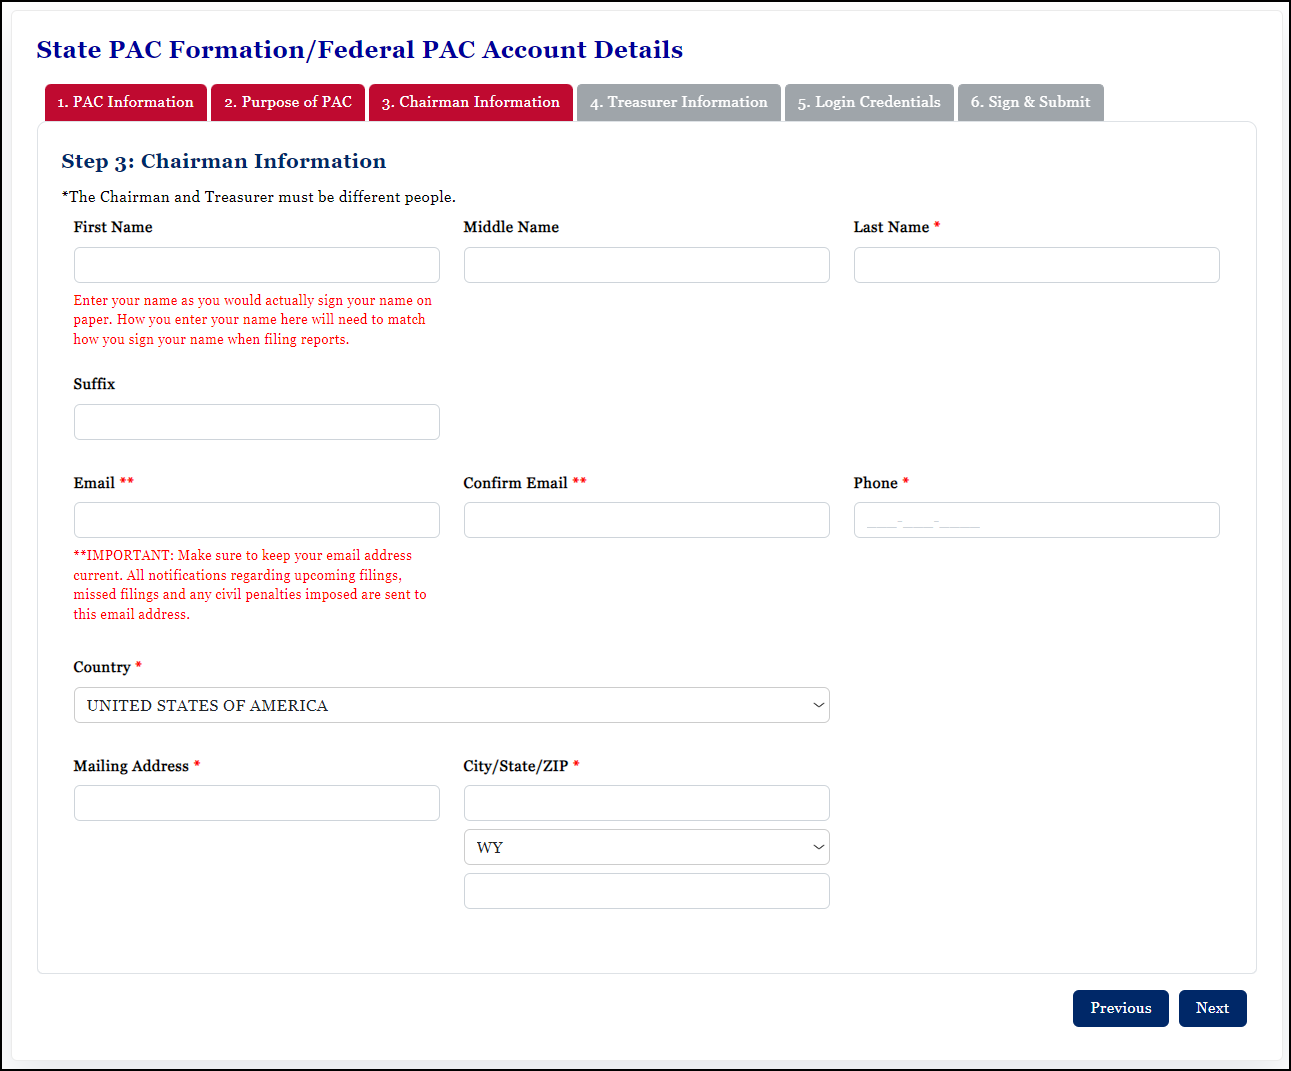Screen dimensions: 1291x1071
Task: Open the Login Credentials step
Action: pyautogui.click(x=868, y=102)
